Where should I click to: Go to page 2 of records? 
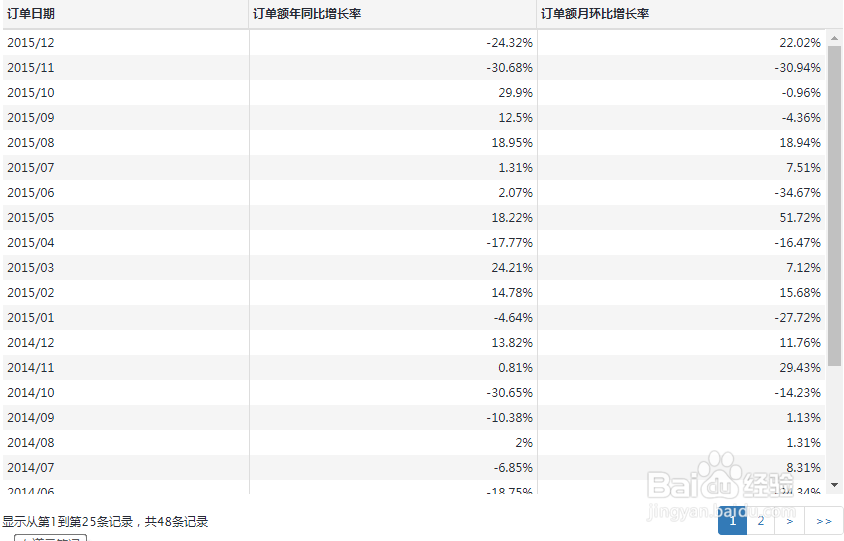click(x=761, y=521)
